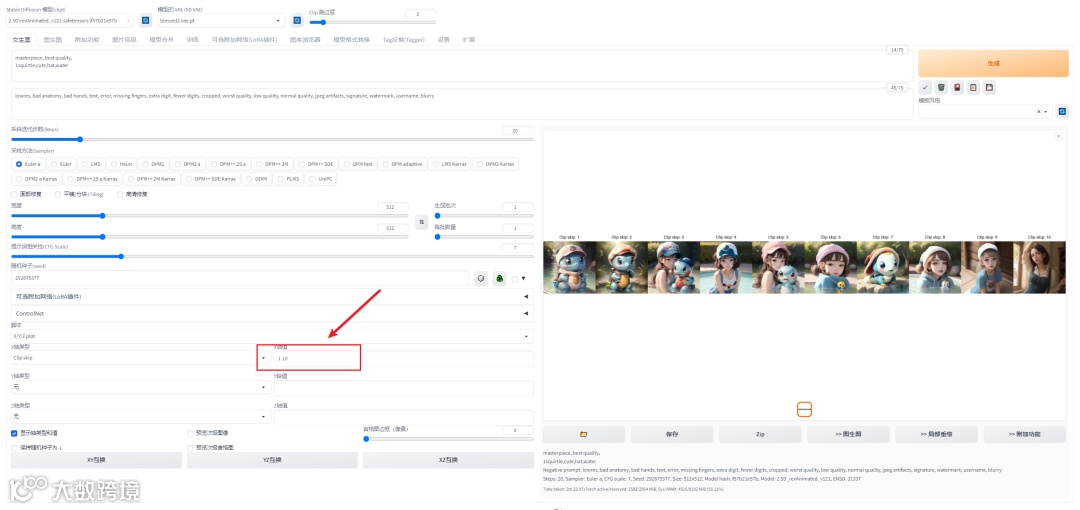Click the clipboard style apply icon

point(973,88)
